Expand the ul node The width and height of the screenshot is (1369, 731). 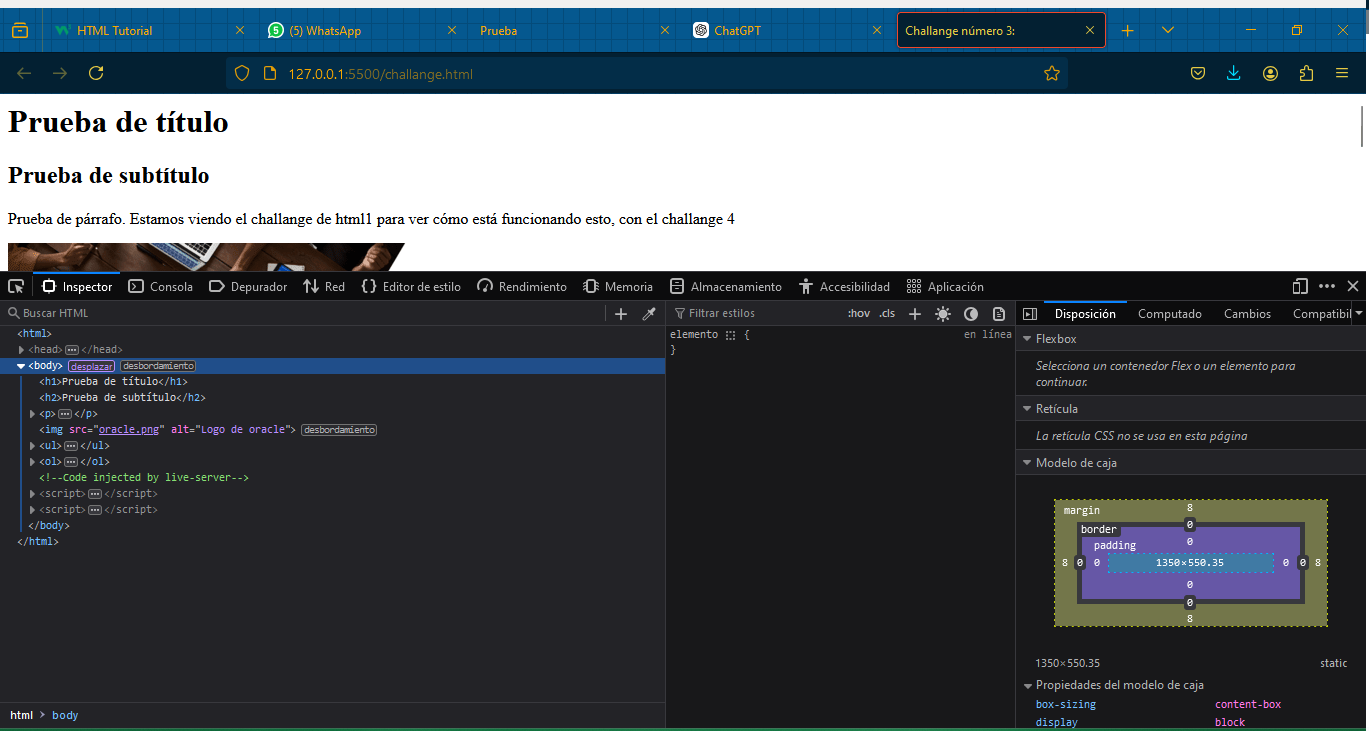pyautogui.click(x=33, y=446)
